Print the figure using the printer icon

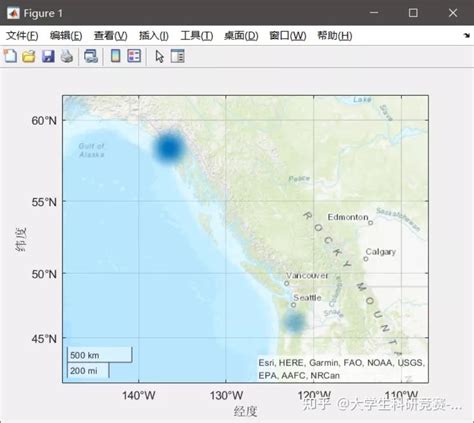[67, 56]
